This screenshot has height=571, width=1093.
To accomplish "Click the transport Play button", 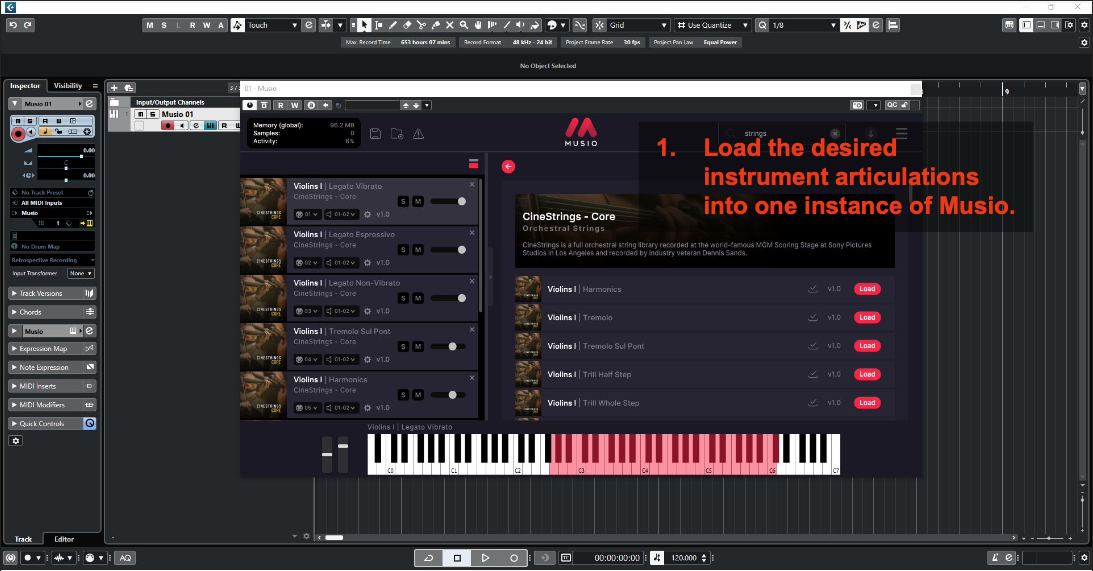I will click(x=485, y=558).
